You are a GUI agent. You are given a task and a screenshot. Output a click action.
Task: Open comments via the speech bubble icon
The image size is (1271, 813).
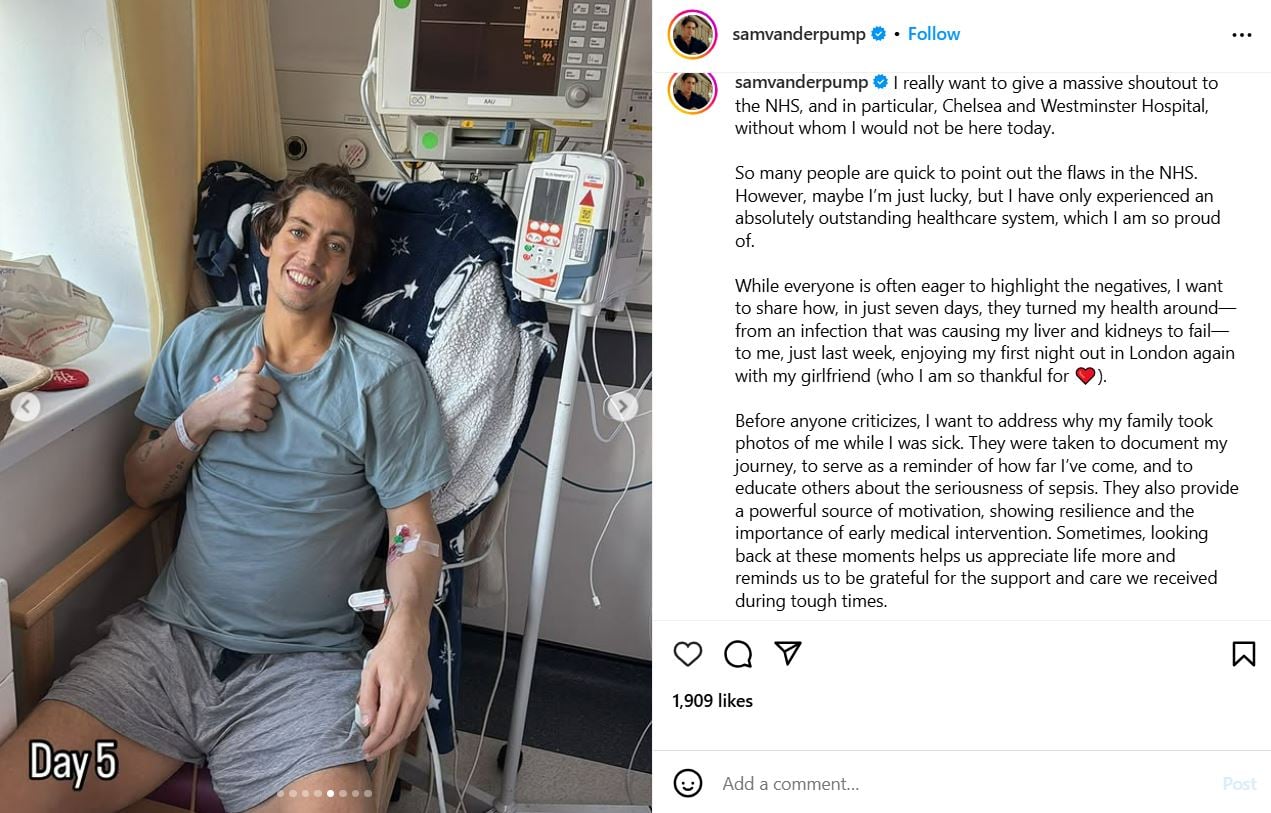(738, 654)
